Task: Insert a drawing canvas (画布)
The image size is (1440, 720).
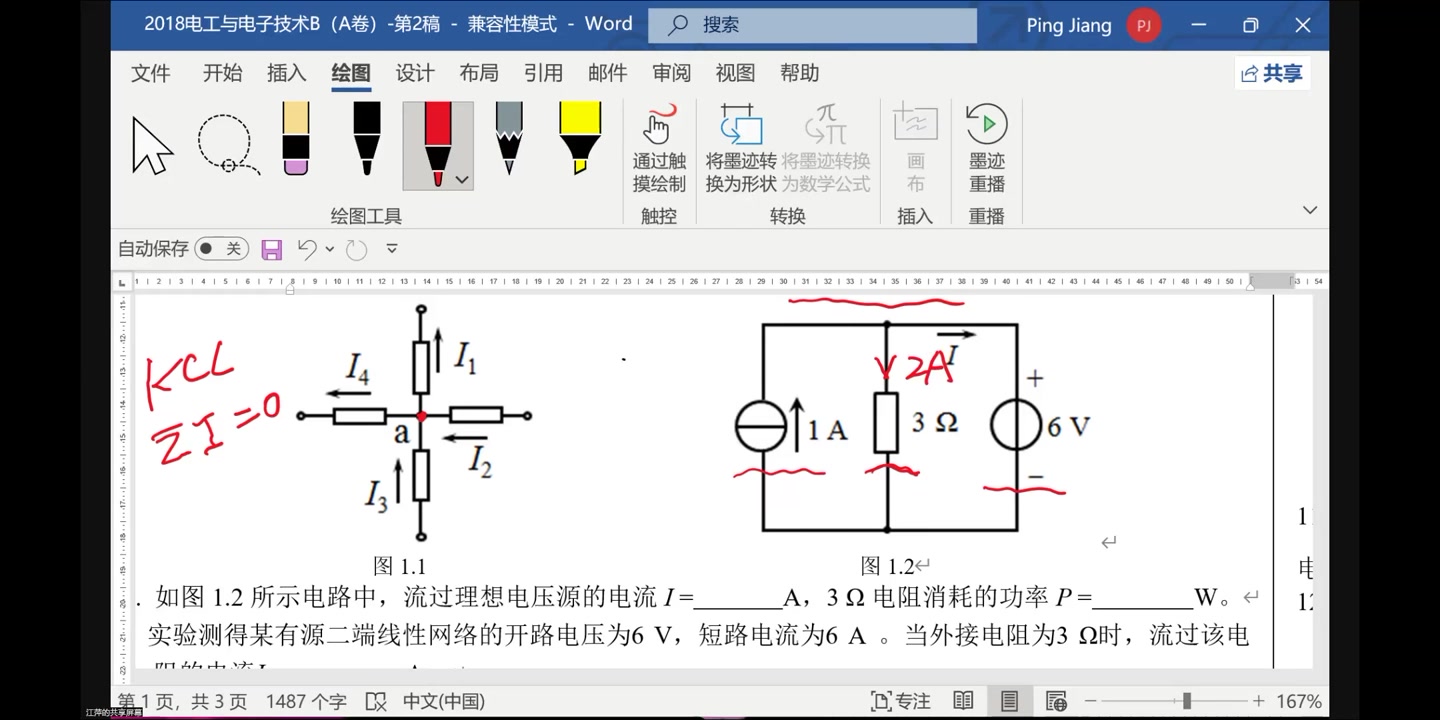Action: 915,148
